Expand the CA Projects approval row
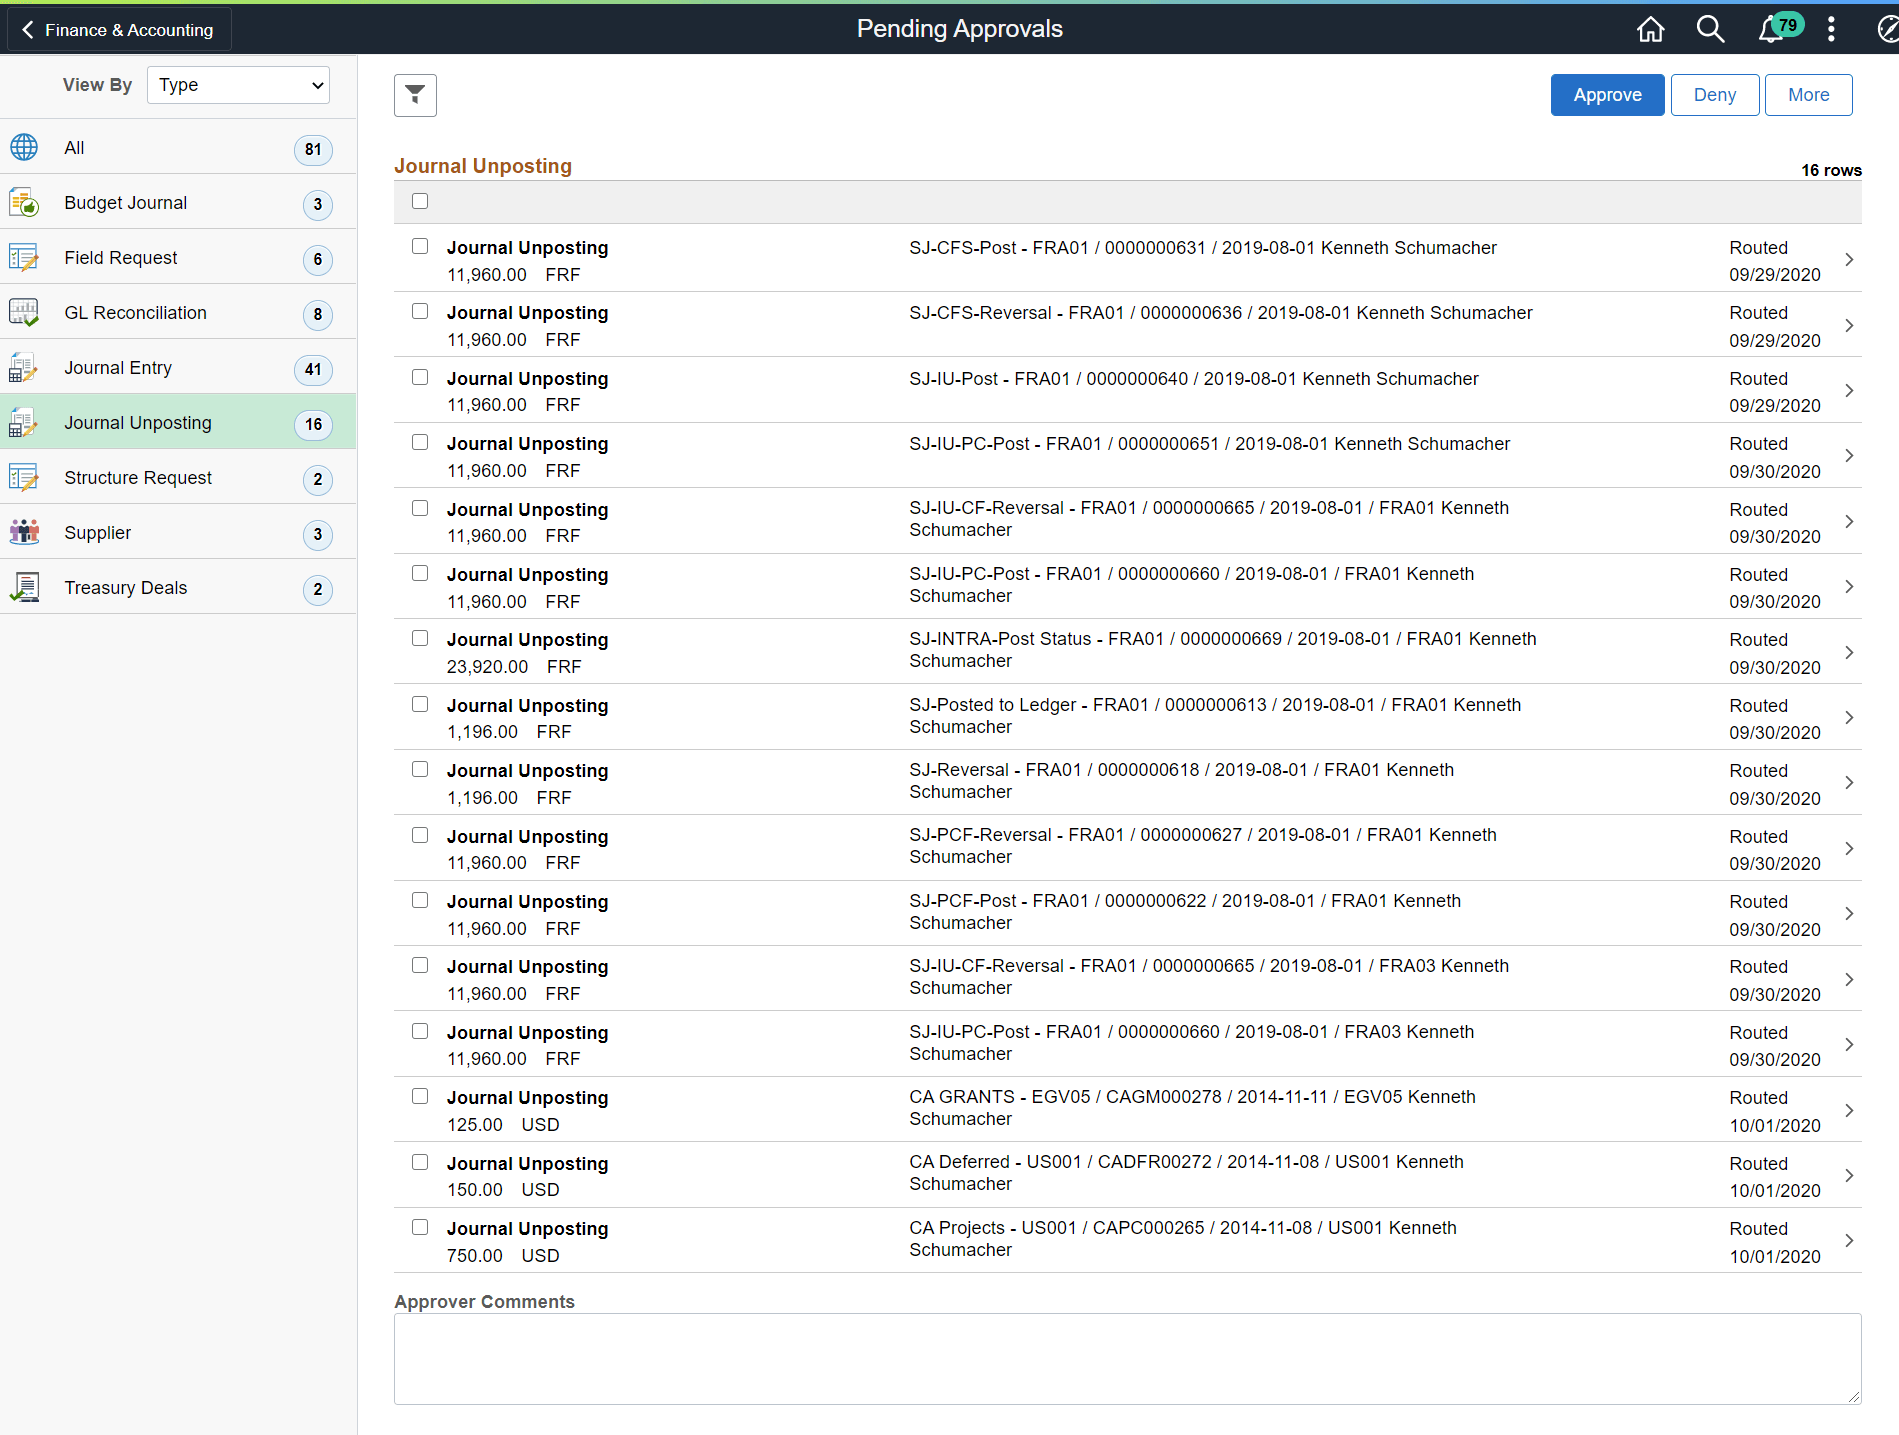1899x1435 pixels. coord(1848,1240)
